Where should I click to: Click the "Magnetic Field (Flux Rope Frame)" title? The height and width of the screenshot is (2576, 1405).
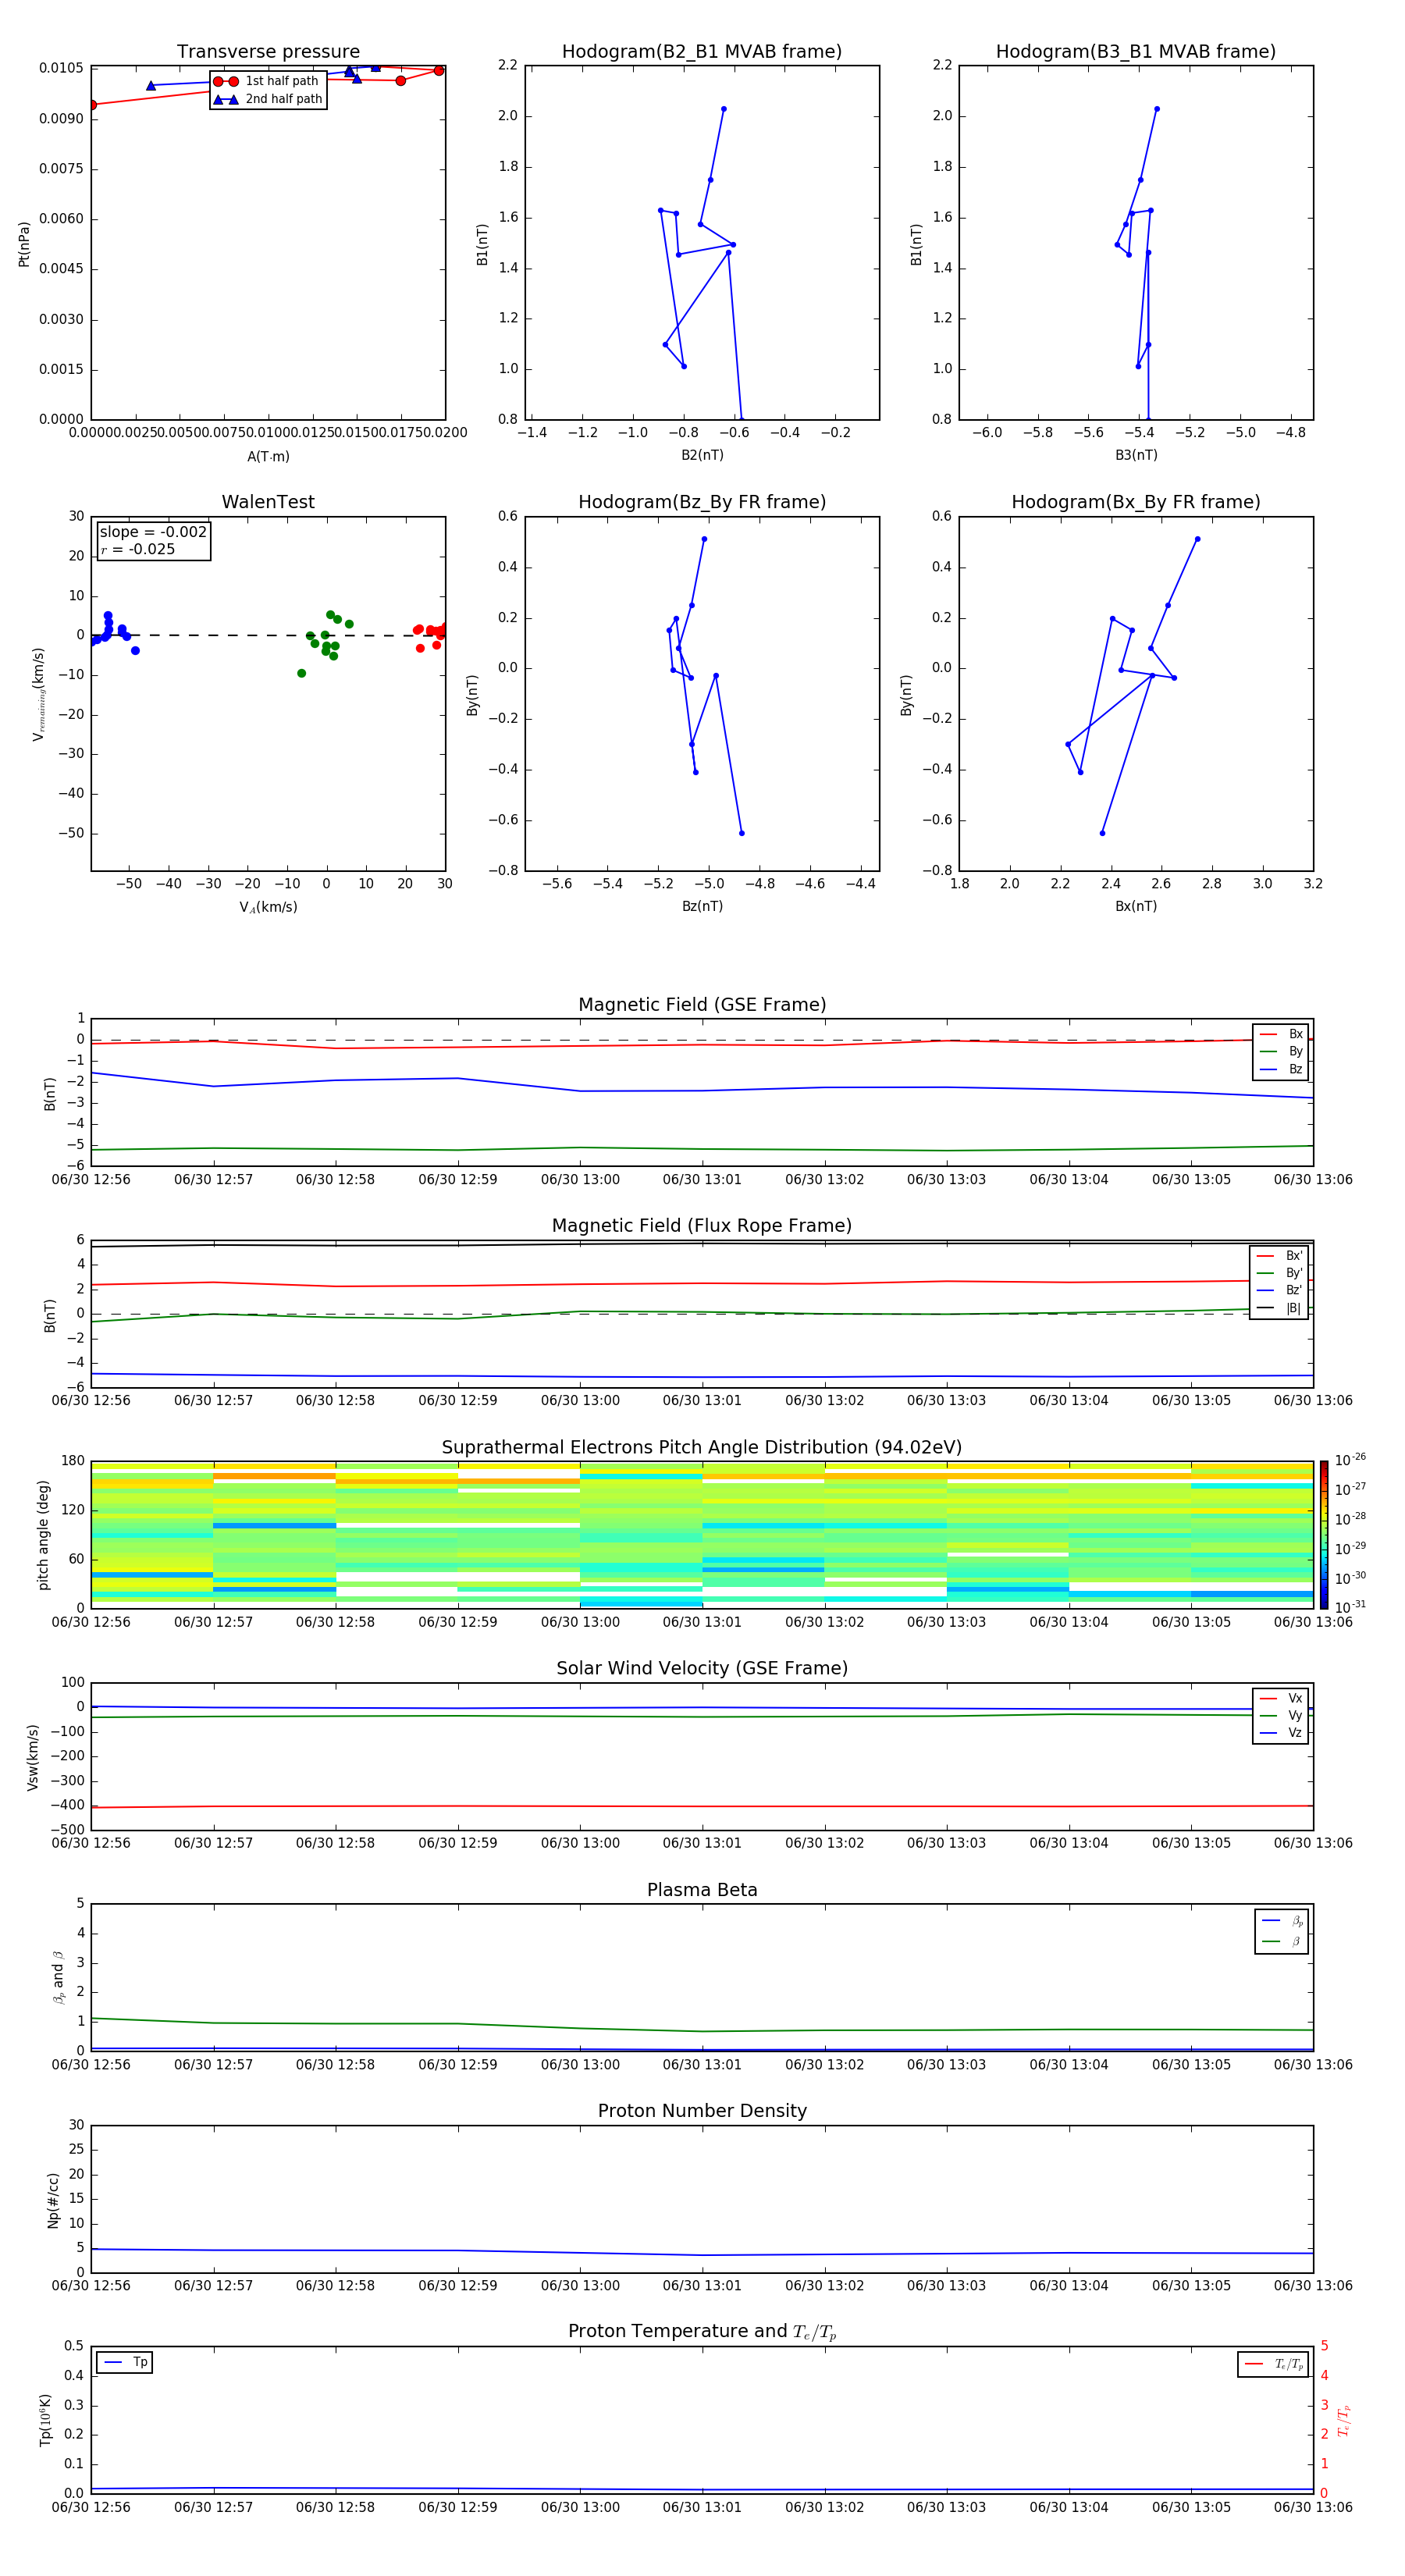(702, 1226)
